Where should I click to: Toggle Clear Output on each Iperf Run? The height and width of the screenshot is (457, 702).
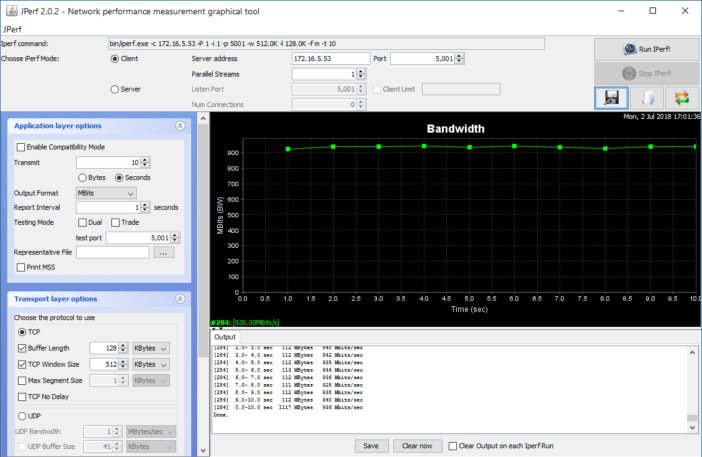(x=453, y=446)
